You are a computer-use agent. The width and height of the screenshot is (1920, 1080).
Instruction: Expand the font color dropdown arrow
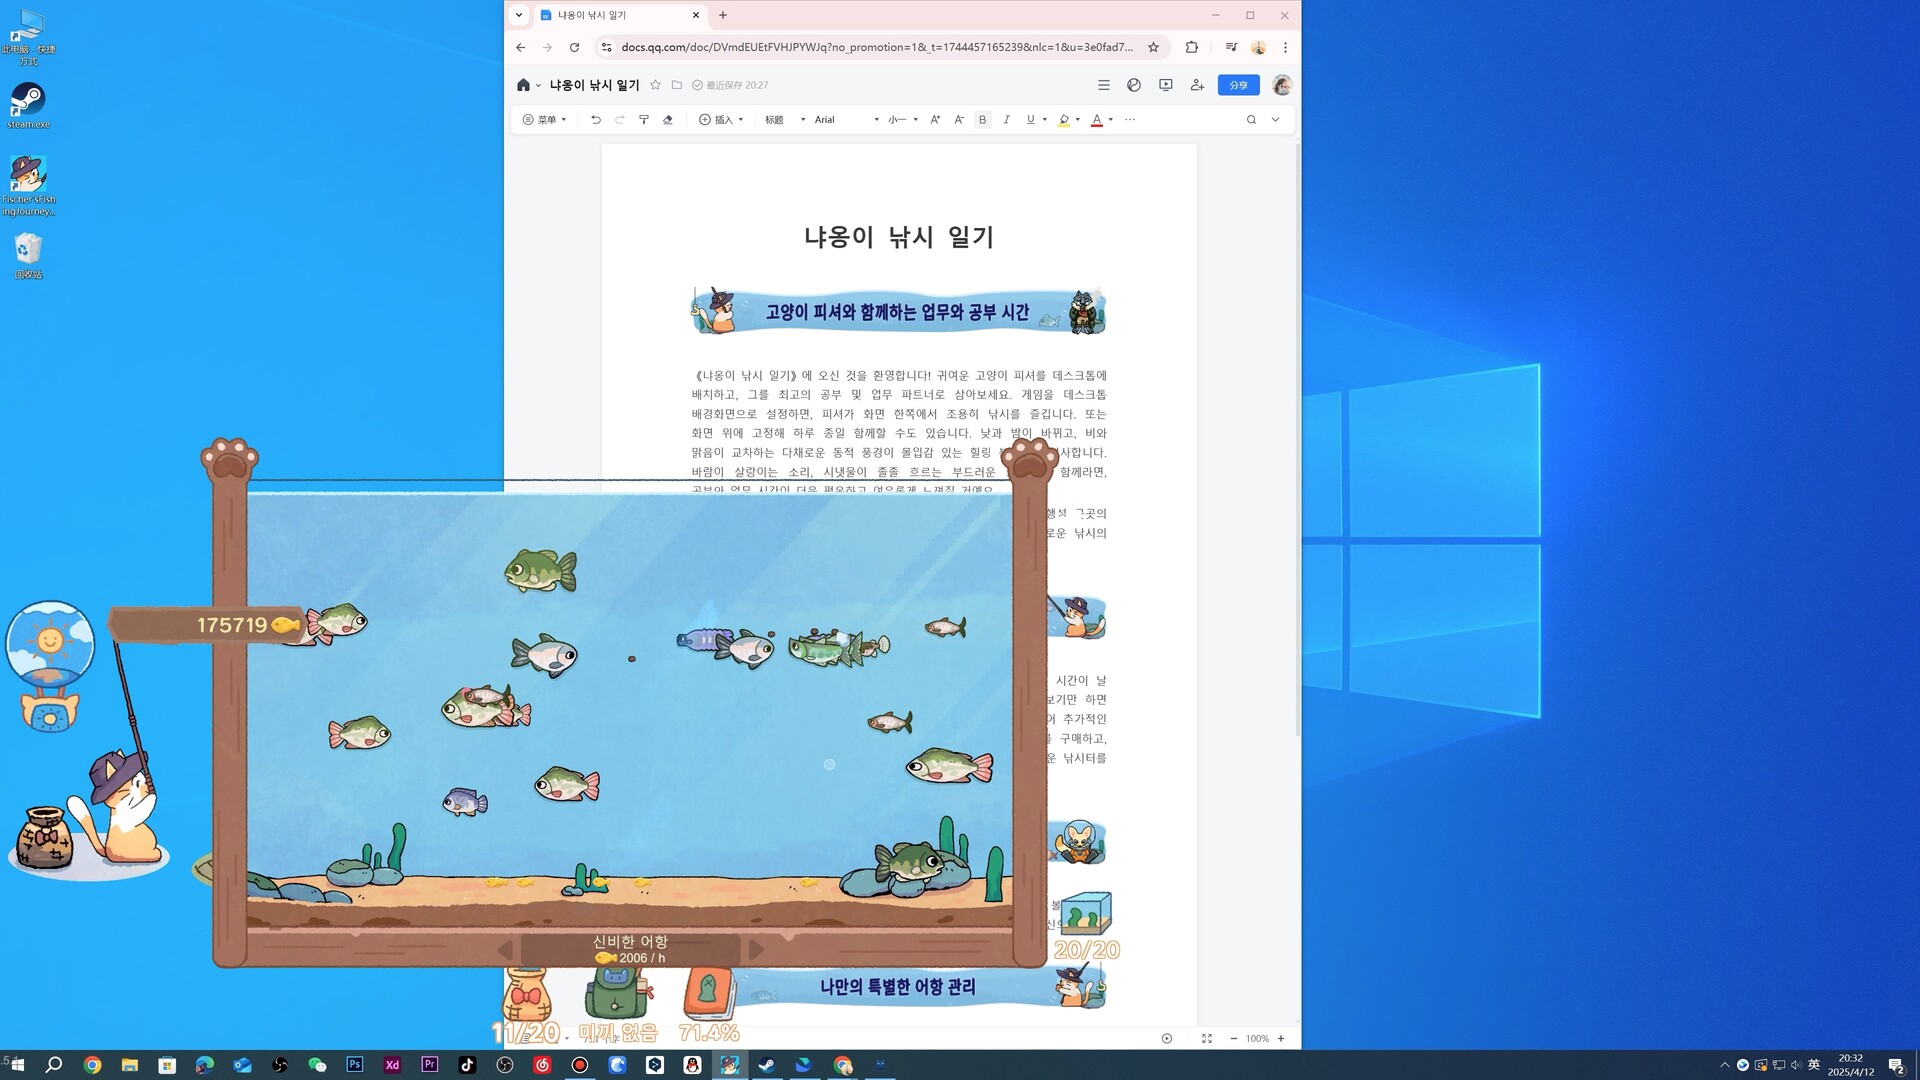coord(1111,119)
